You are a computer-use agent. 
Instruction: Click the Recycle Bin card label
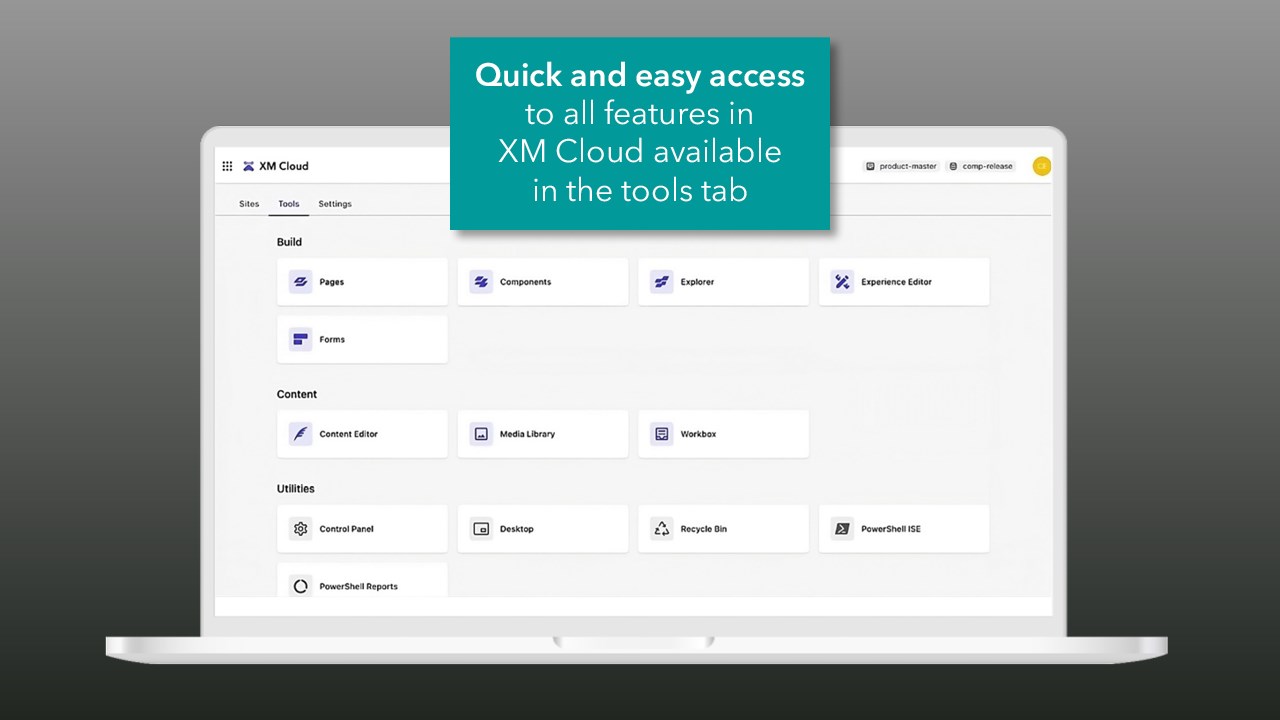(x=704, y=529)
